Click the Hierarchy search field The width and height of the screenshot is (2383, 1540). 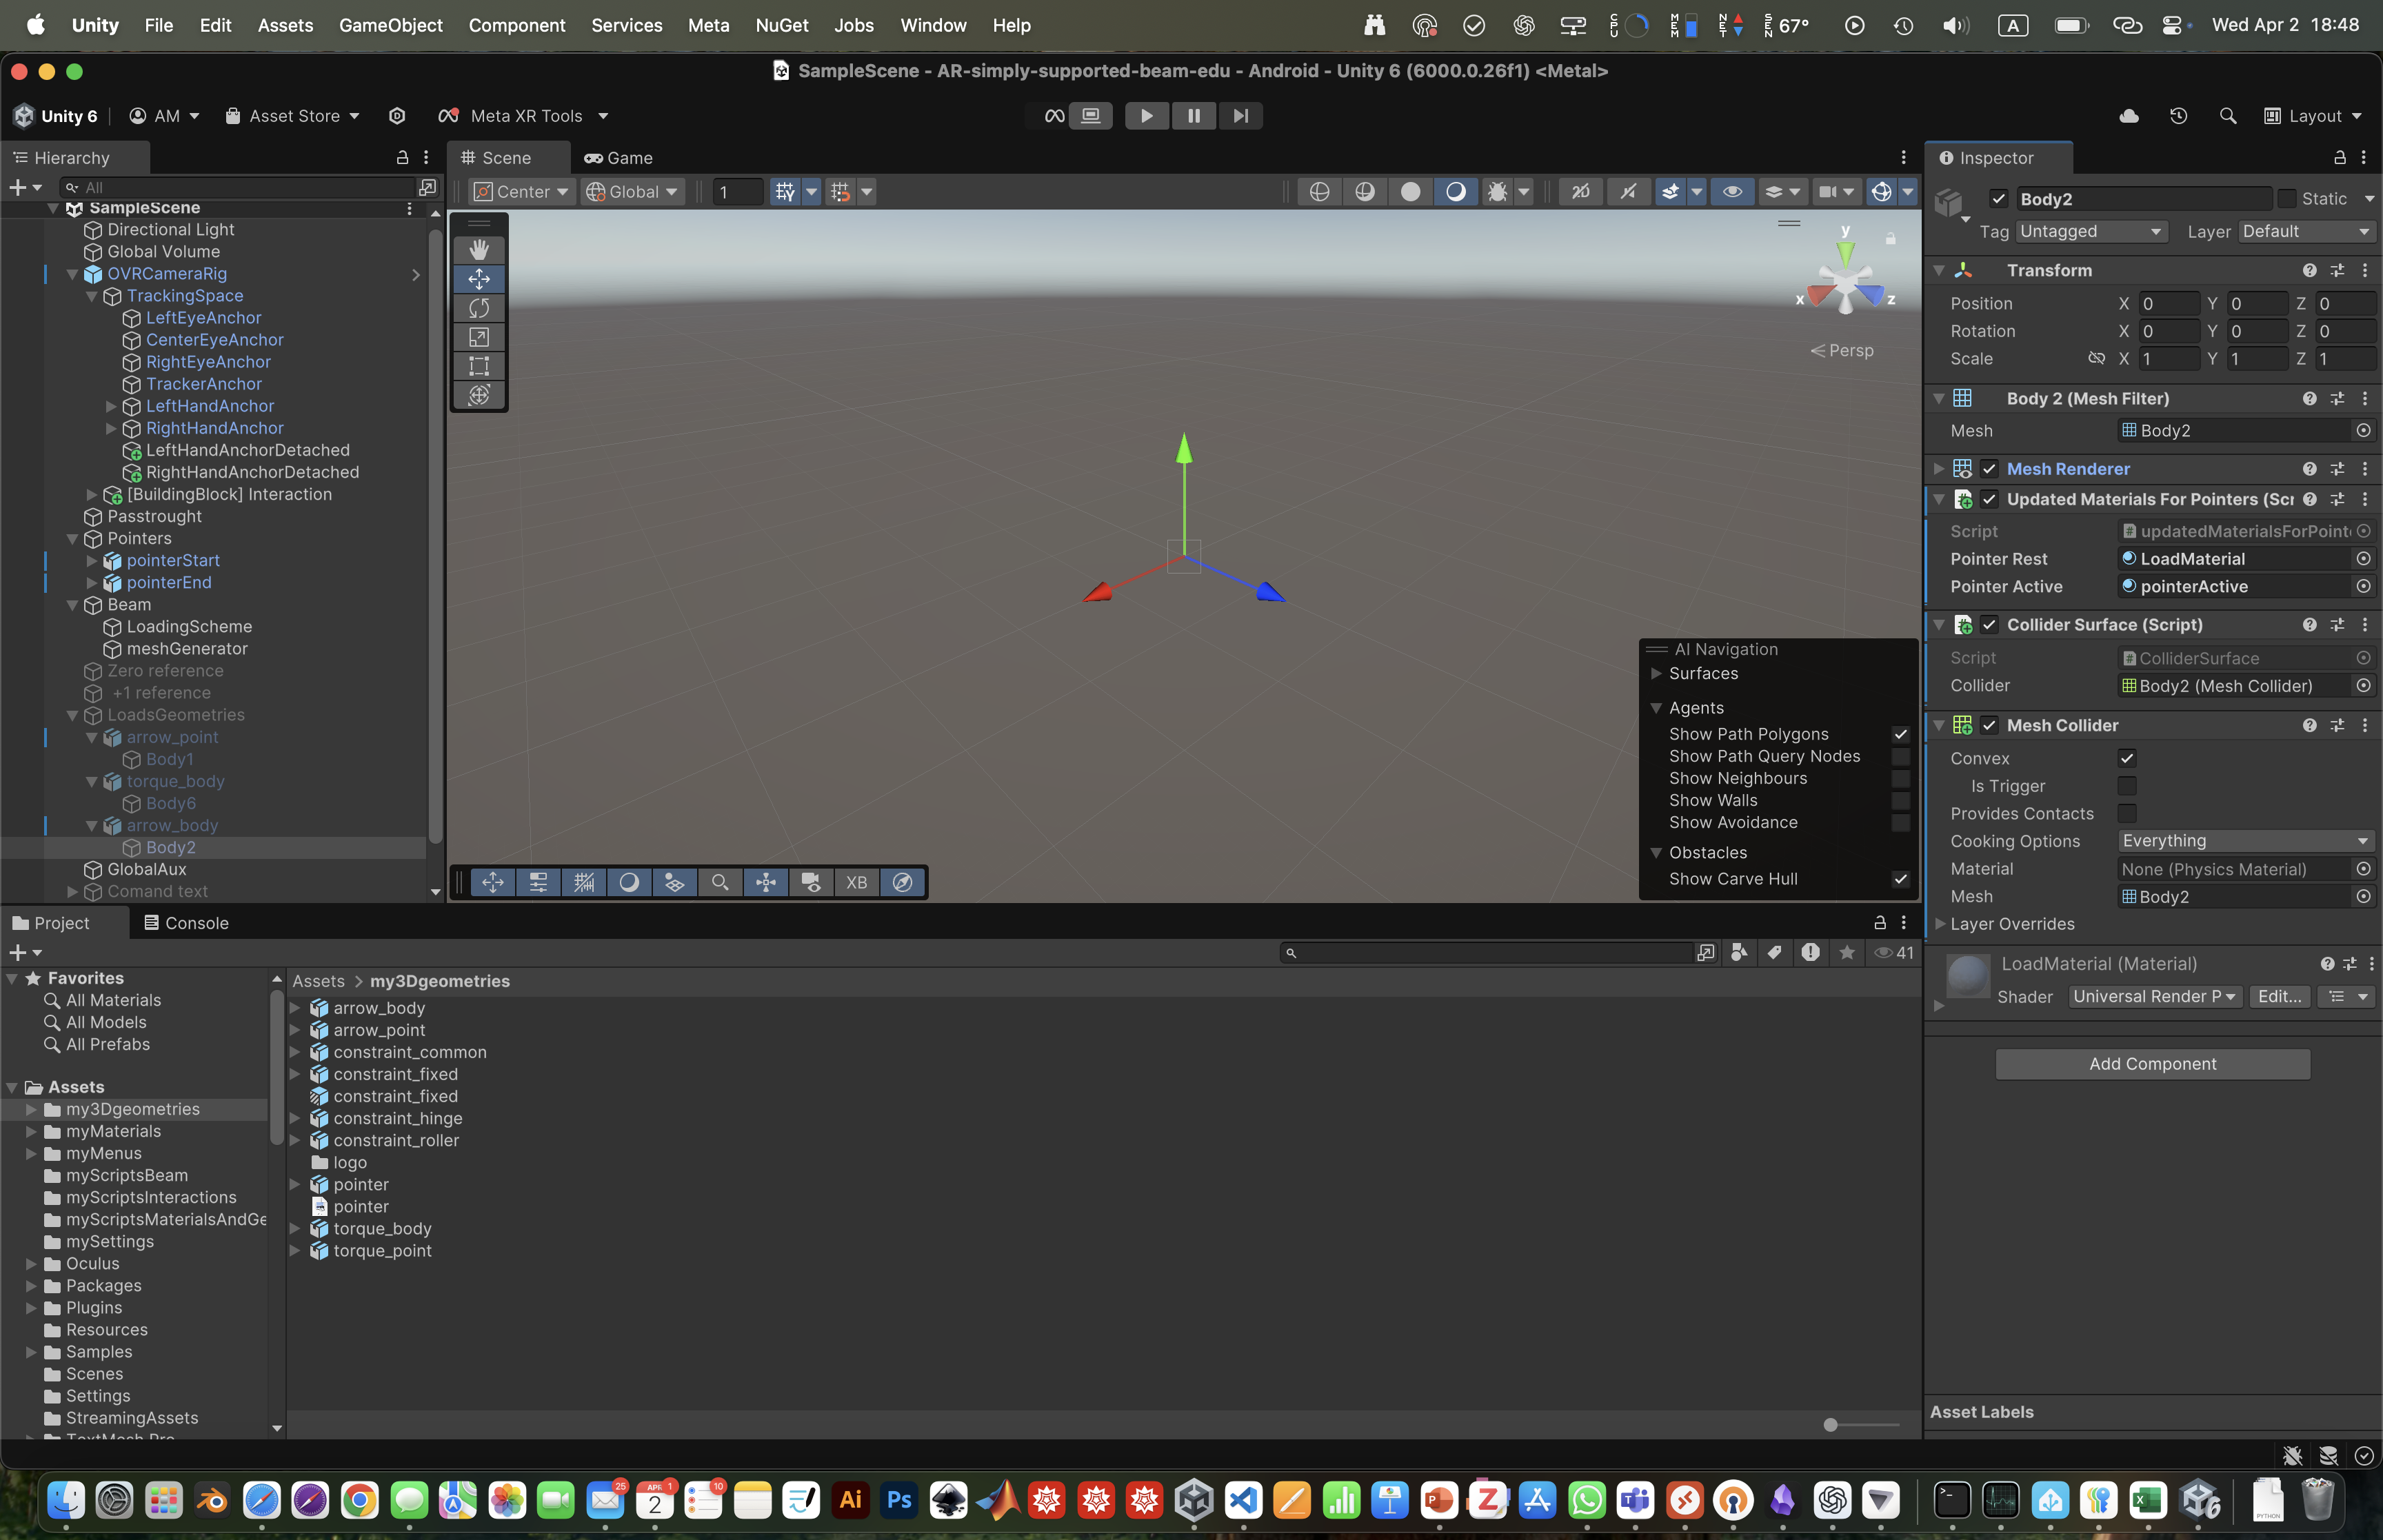coord(238,187)
